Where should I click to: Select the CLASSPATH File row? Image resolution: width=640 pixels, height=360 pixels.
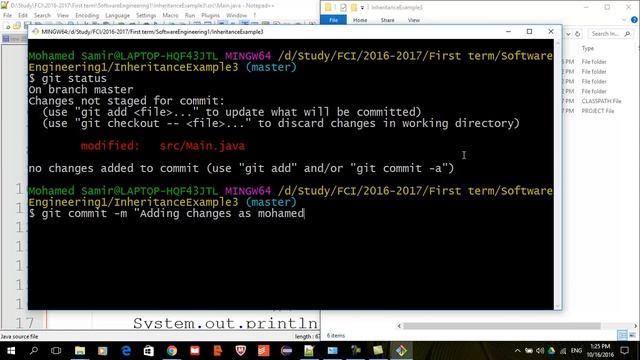tap(601, 101)
